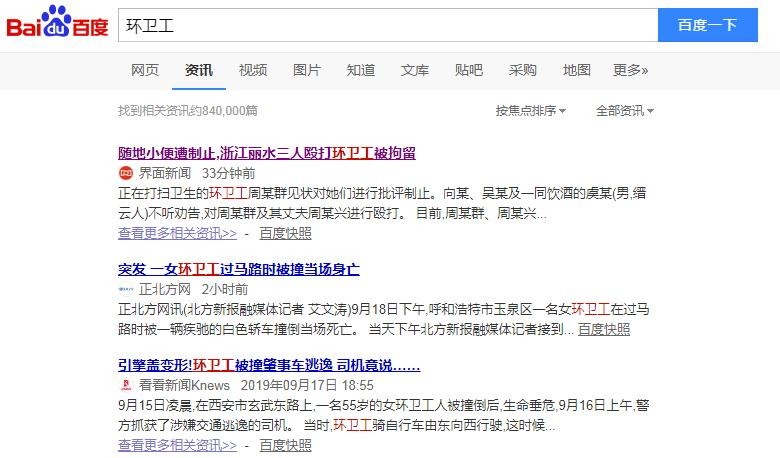Click the 2小时前 timestamp
The height and width of the screenshot is (458, 780).
coord(225,289)
